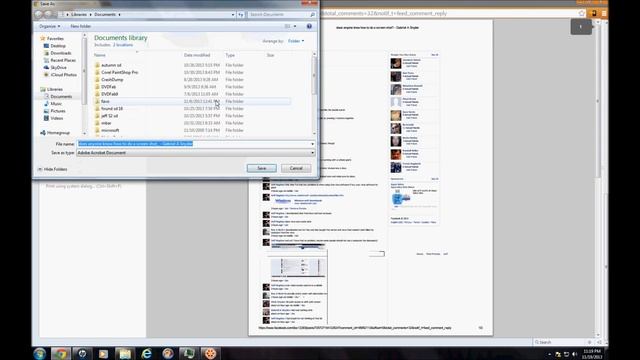This screenshot has height=360, width=640.
Task: Click the Save button in the dialog
Action: [262, 168]
